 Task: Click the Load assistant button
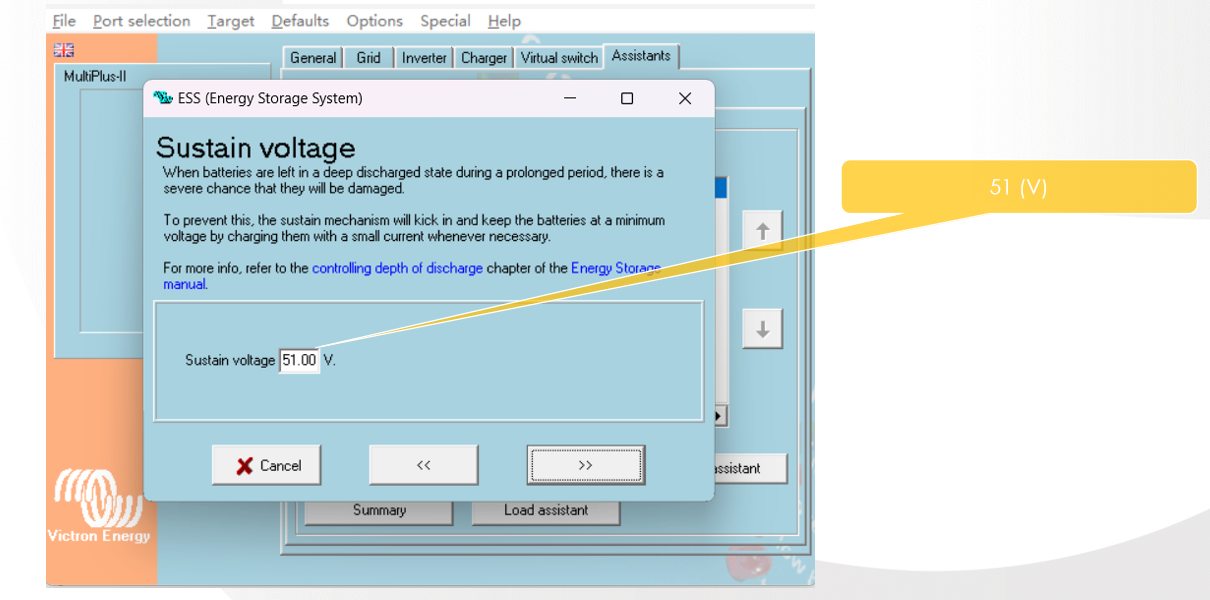pyautogui.click(x=546, y=510)
